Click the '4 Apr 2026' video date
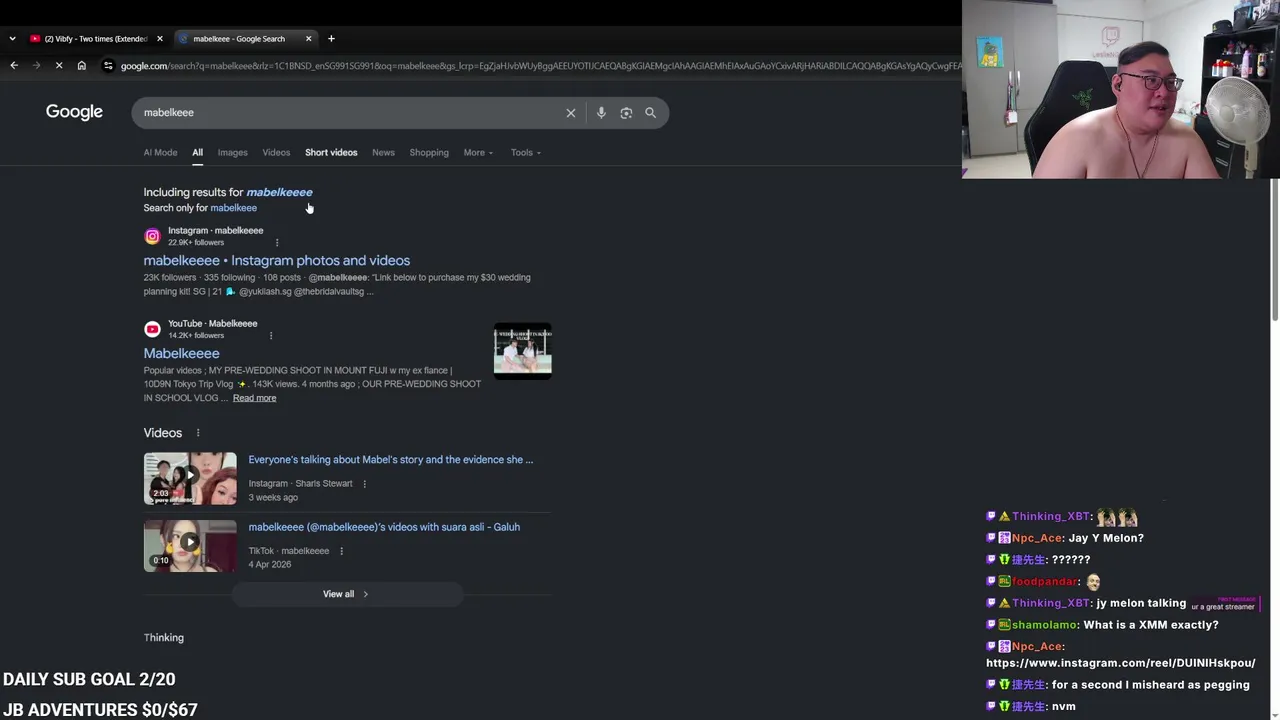The width and height of the screenshot is (1280, 720). 270,565
